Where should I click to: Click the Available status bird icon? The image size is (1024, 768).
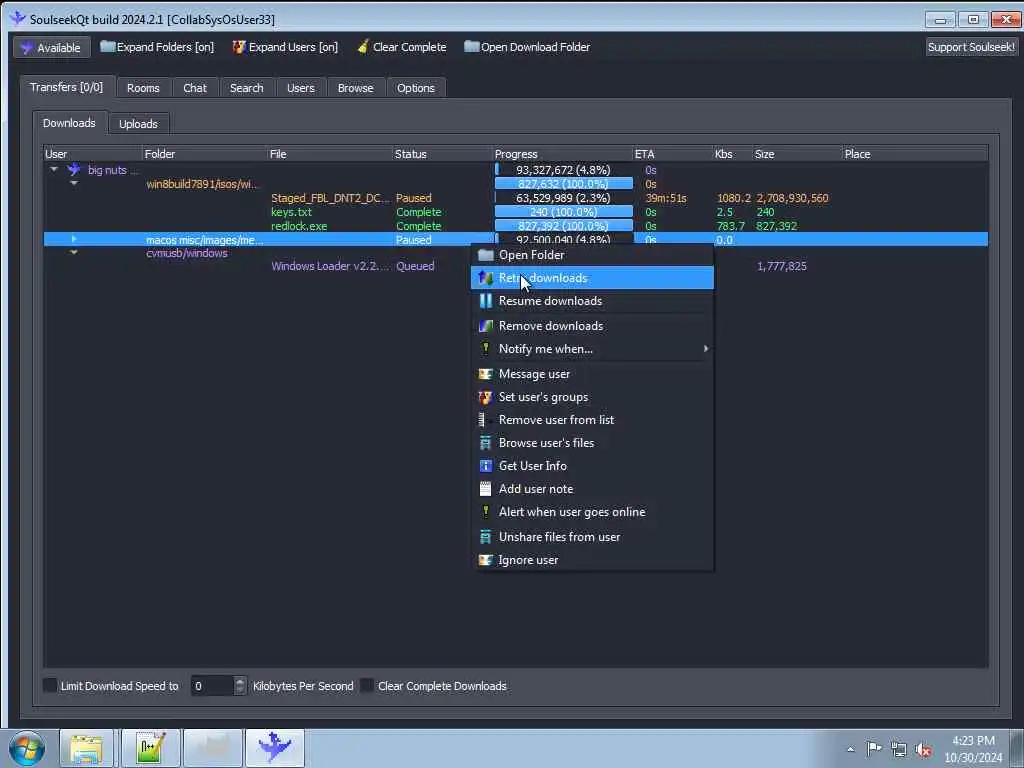pos(26,48)
